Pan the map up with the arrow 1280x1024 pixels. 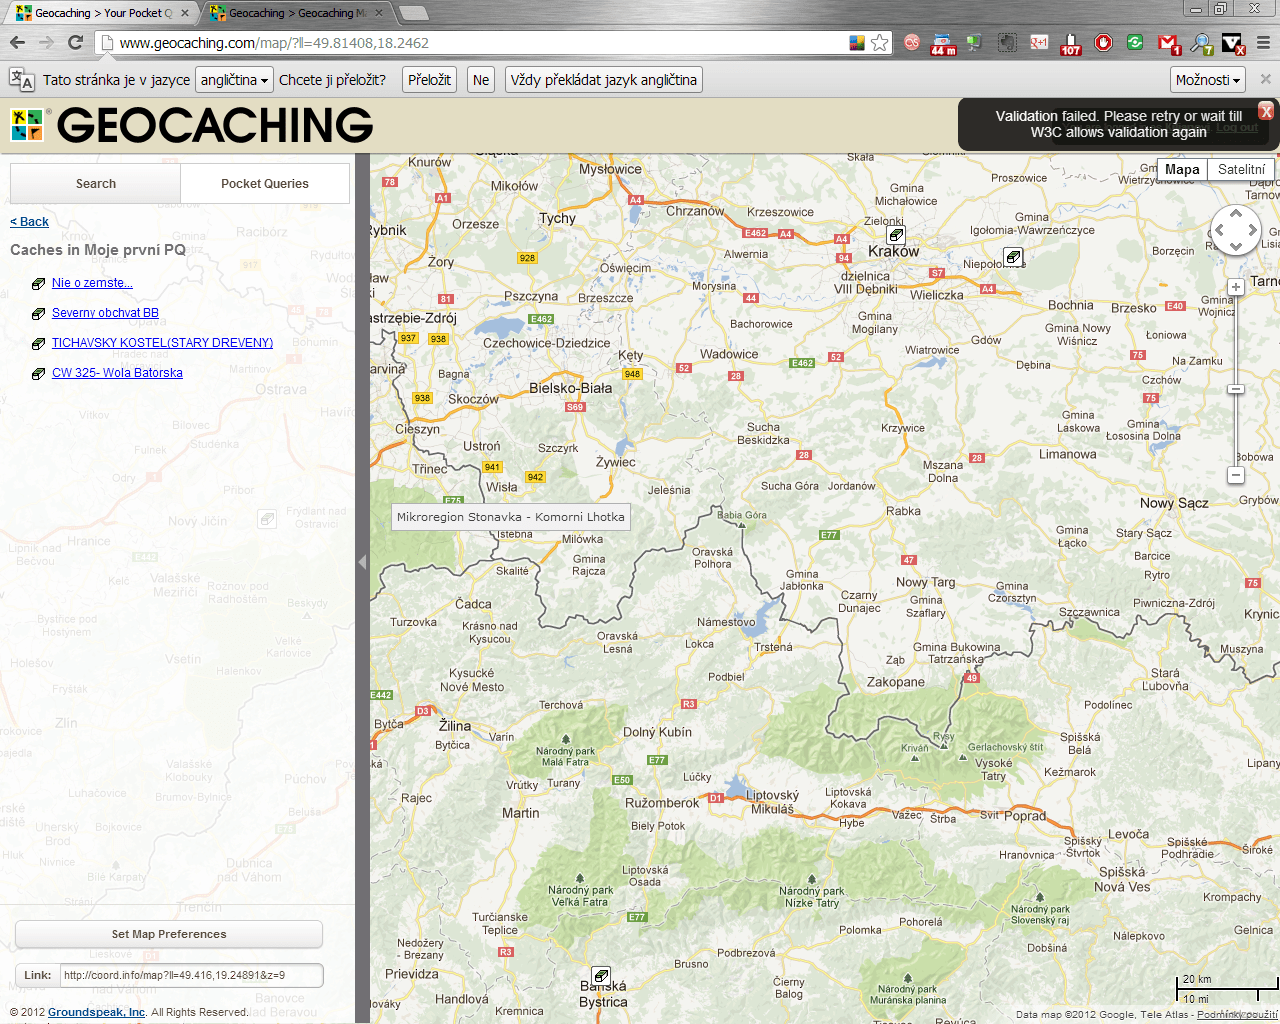(x=1236, y=212)
